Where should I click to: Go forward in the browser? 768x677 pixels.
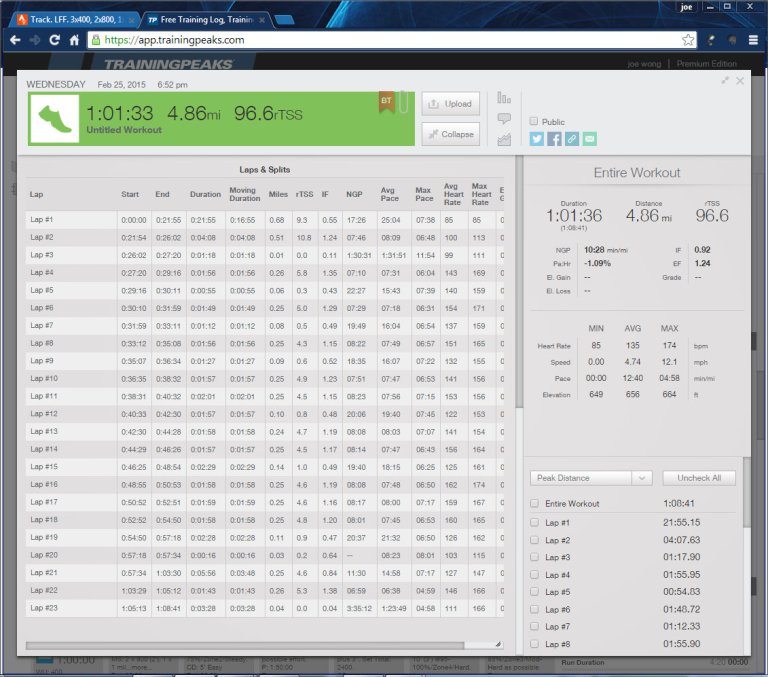pyautogui.click(x=35, y=40)
